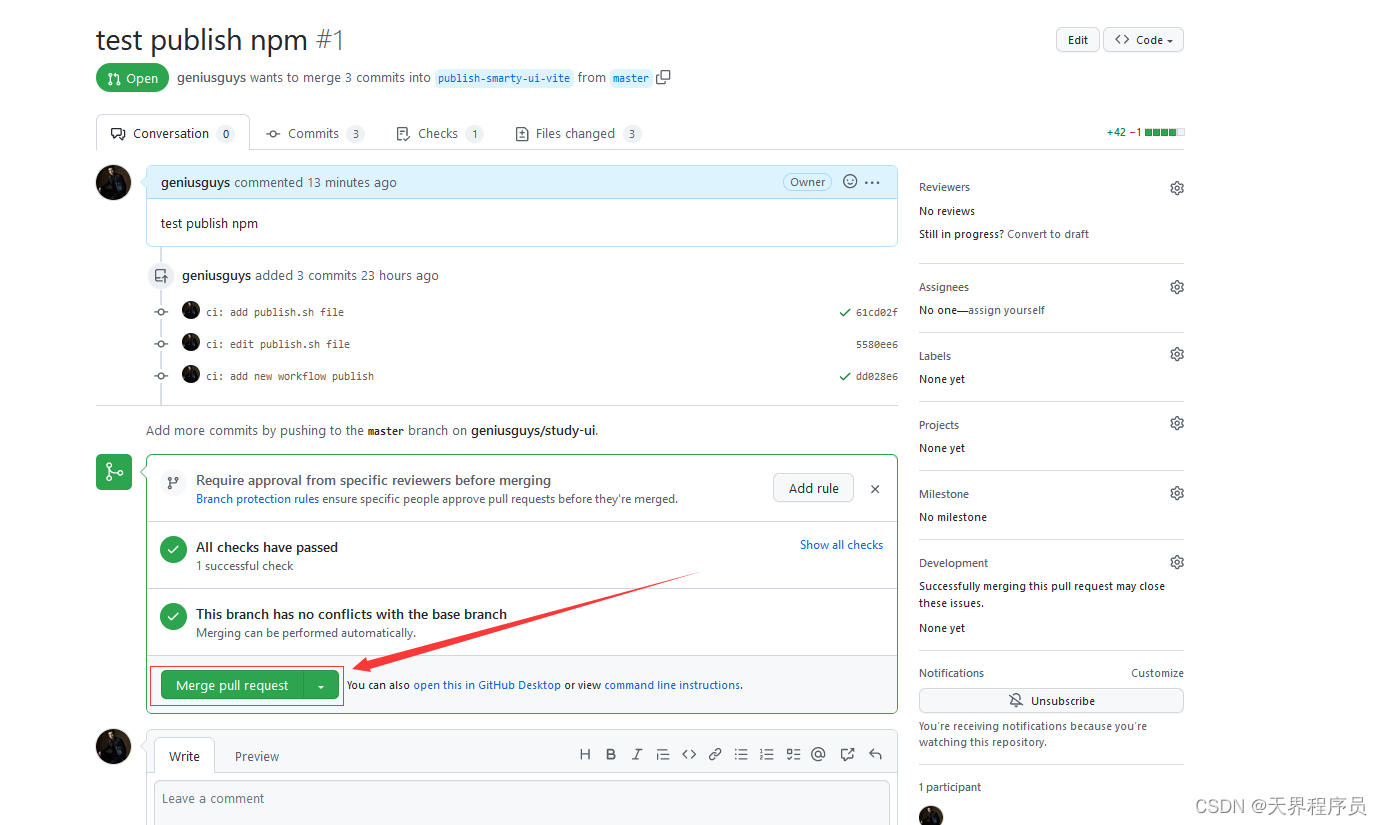Open commit hash dd028e6
This screenshot has height=825, width=1382.
[877, 377]
